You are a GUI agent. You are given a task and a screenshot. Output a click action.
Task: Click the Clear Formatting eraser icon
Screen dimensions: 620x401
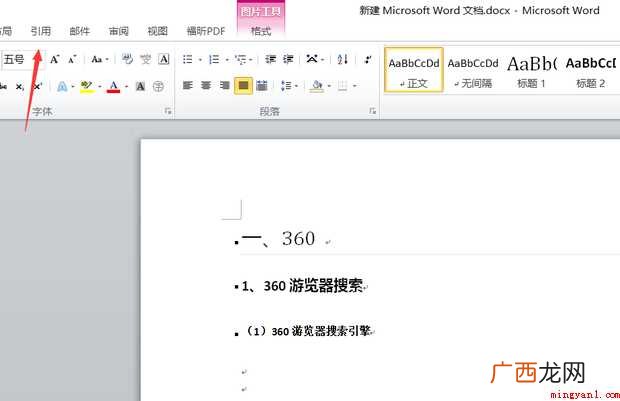click(x=127, y=59)
